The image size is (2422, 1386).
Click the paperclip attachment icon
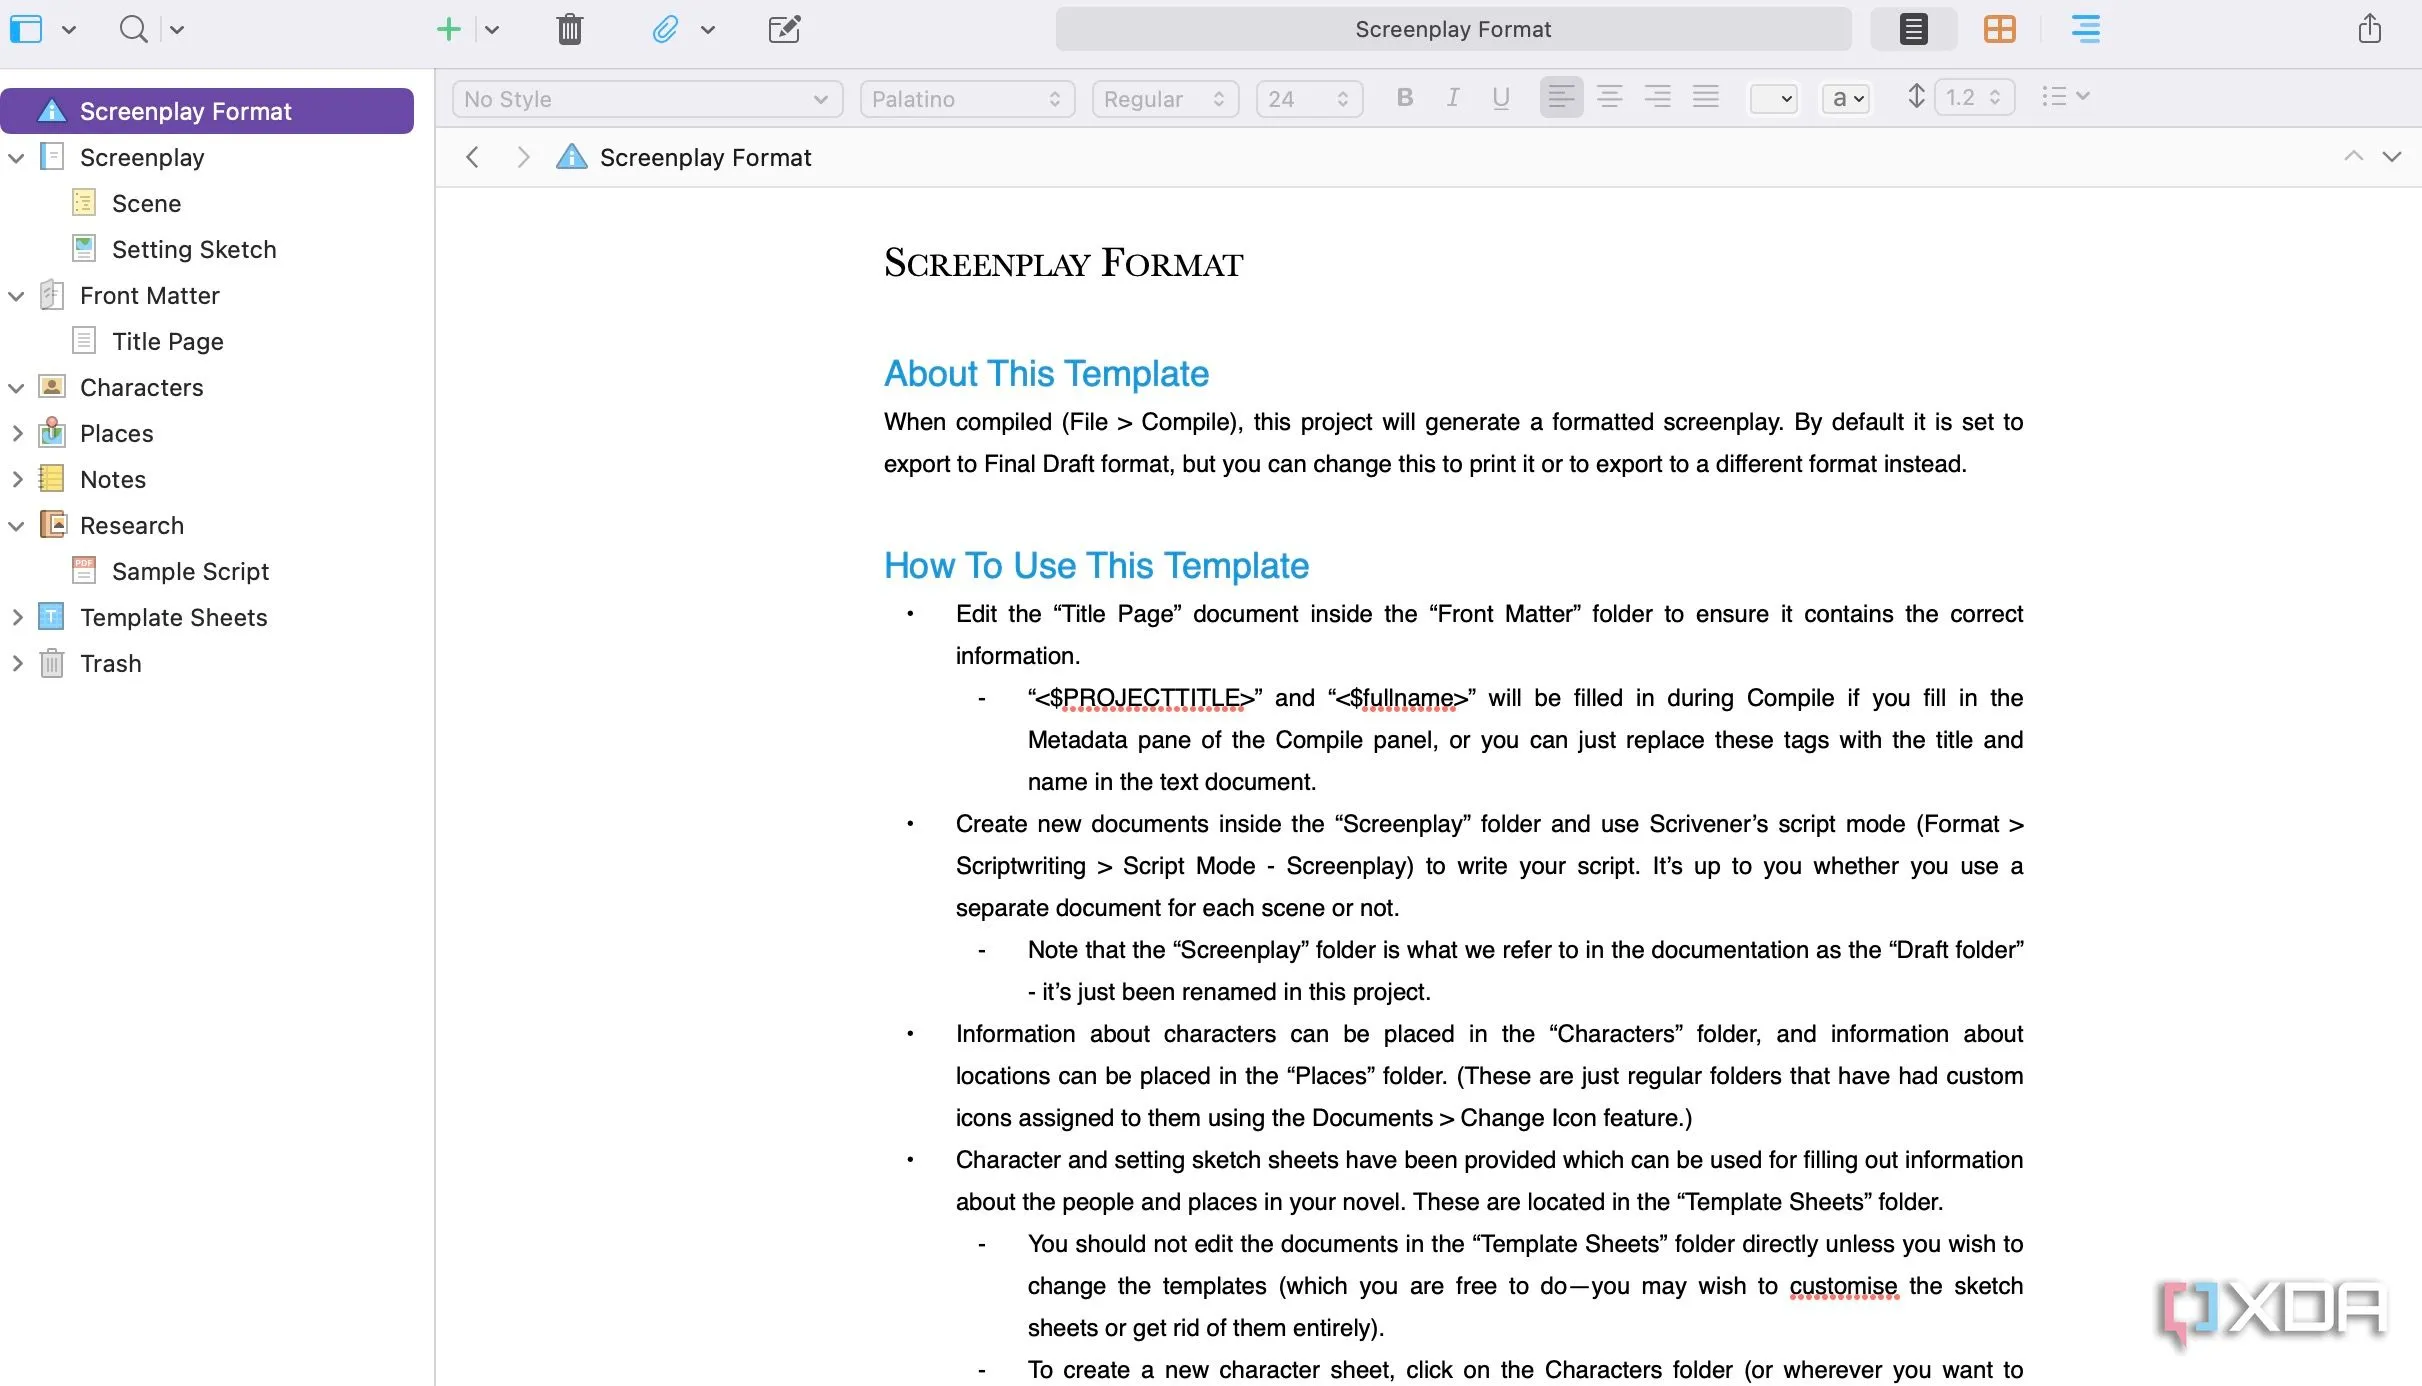(665, 29)
